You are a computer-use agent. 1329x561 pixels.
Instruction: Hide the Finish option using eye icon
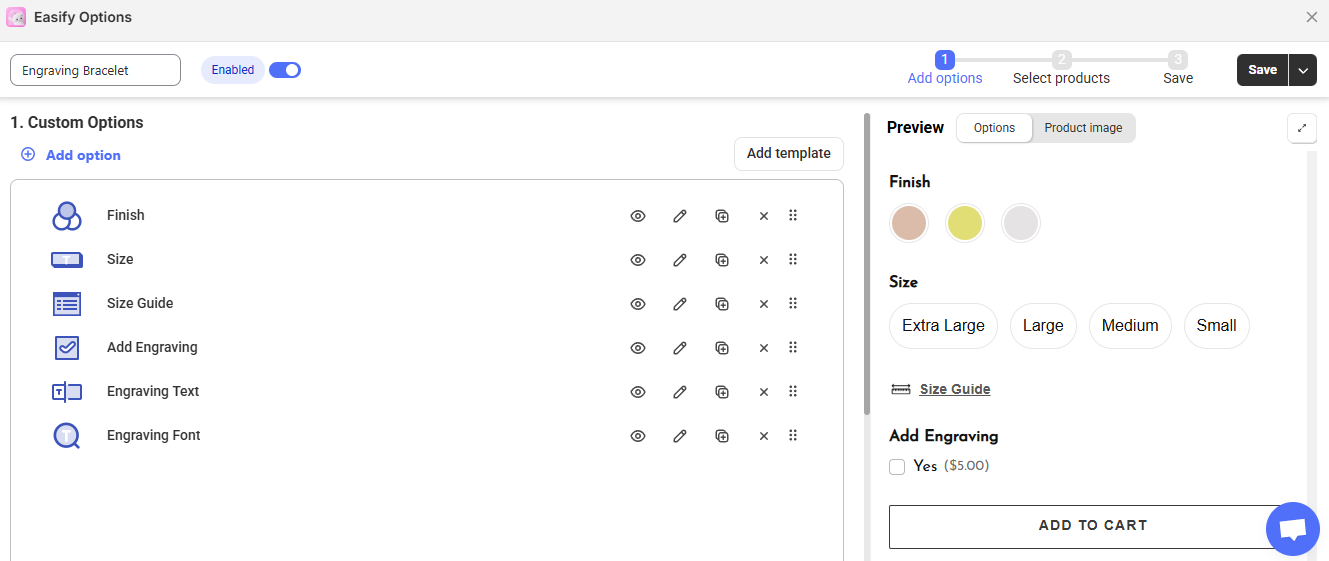pos(638,216)
